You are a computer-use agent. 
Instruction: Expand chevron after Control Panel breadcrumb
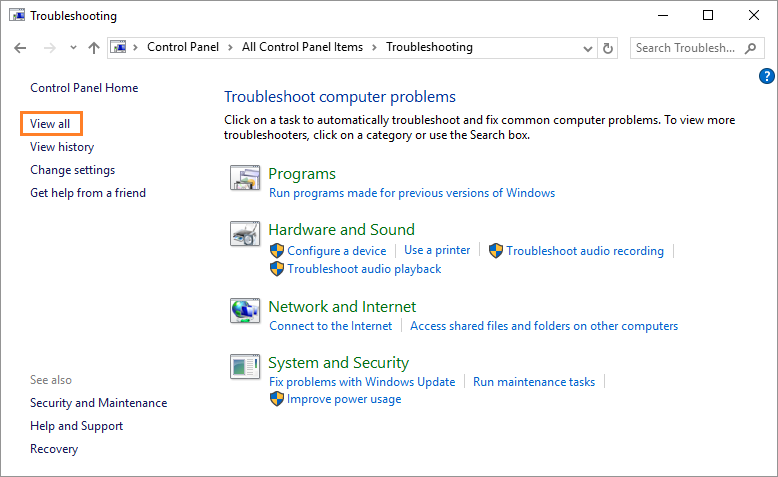pos(230,48)
